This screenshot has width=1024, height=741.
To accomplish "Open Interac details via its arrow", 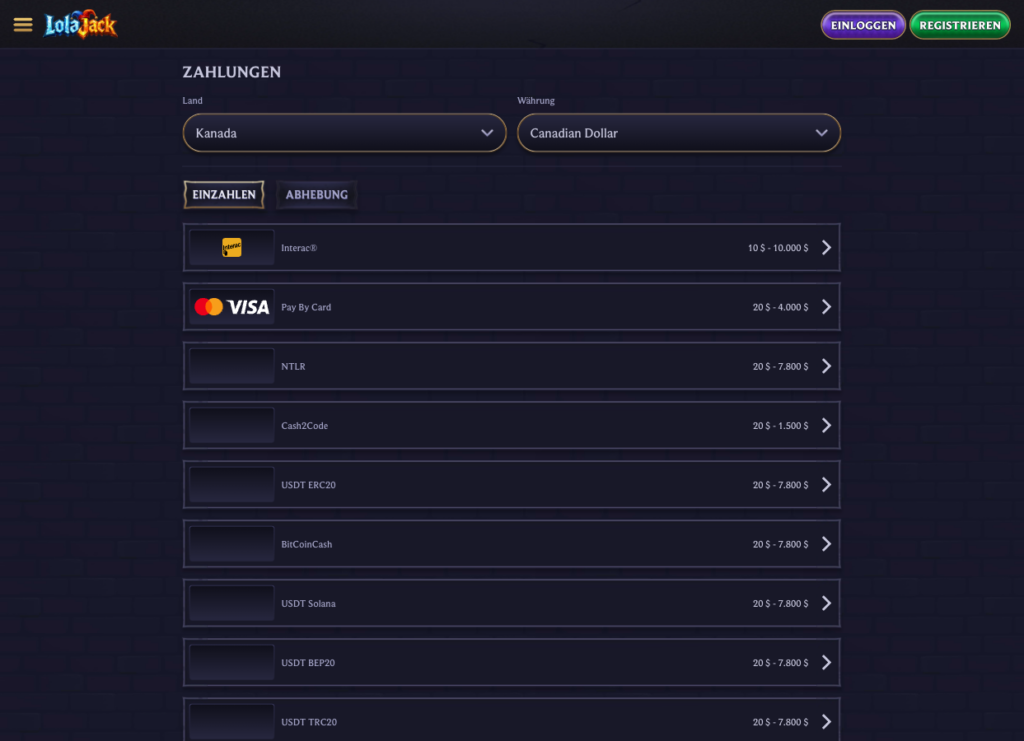I will (826, 248).
